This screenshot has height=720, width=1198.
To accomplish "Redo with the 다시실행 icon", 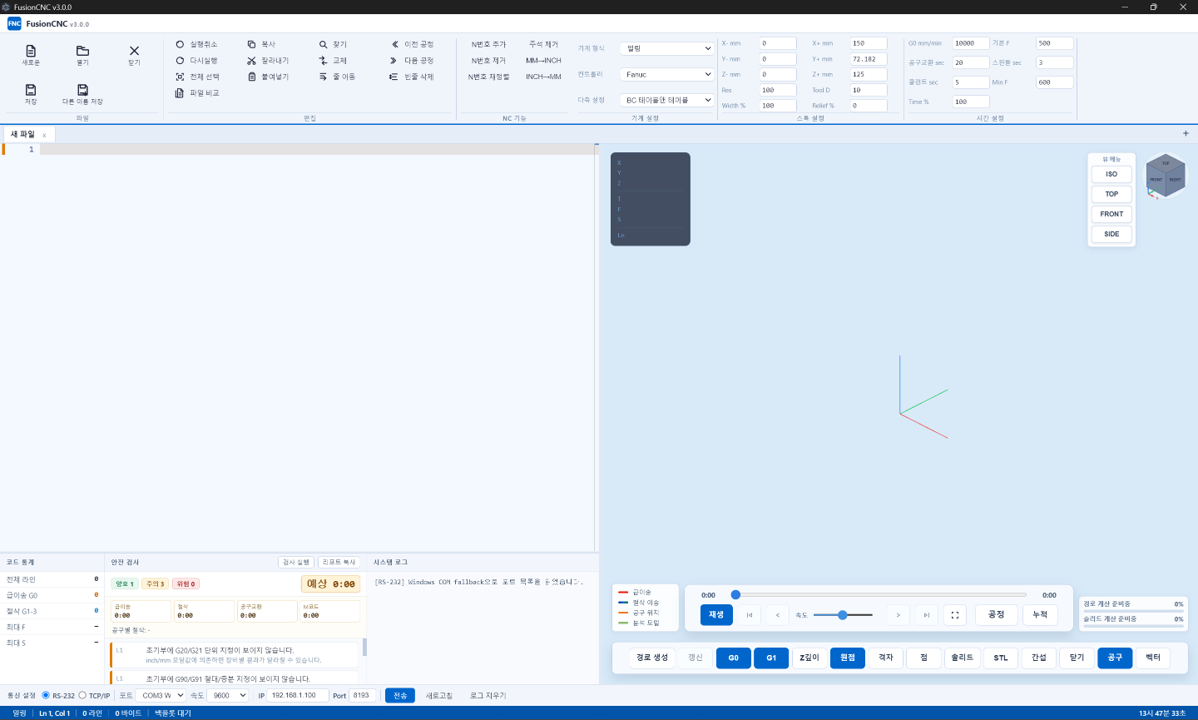I will click(x=180, y=60).
